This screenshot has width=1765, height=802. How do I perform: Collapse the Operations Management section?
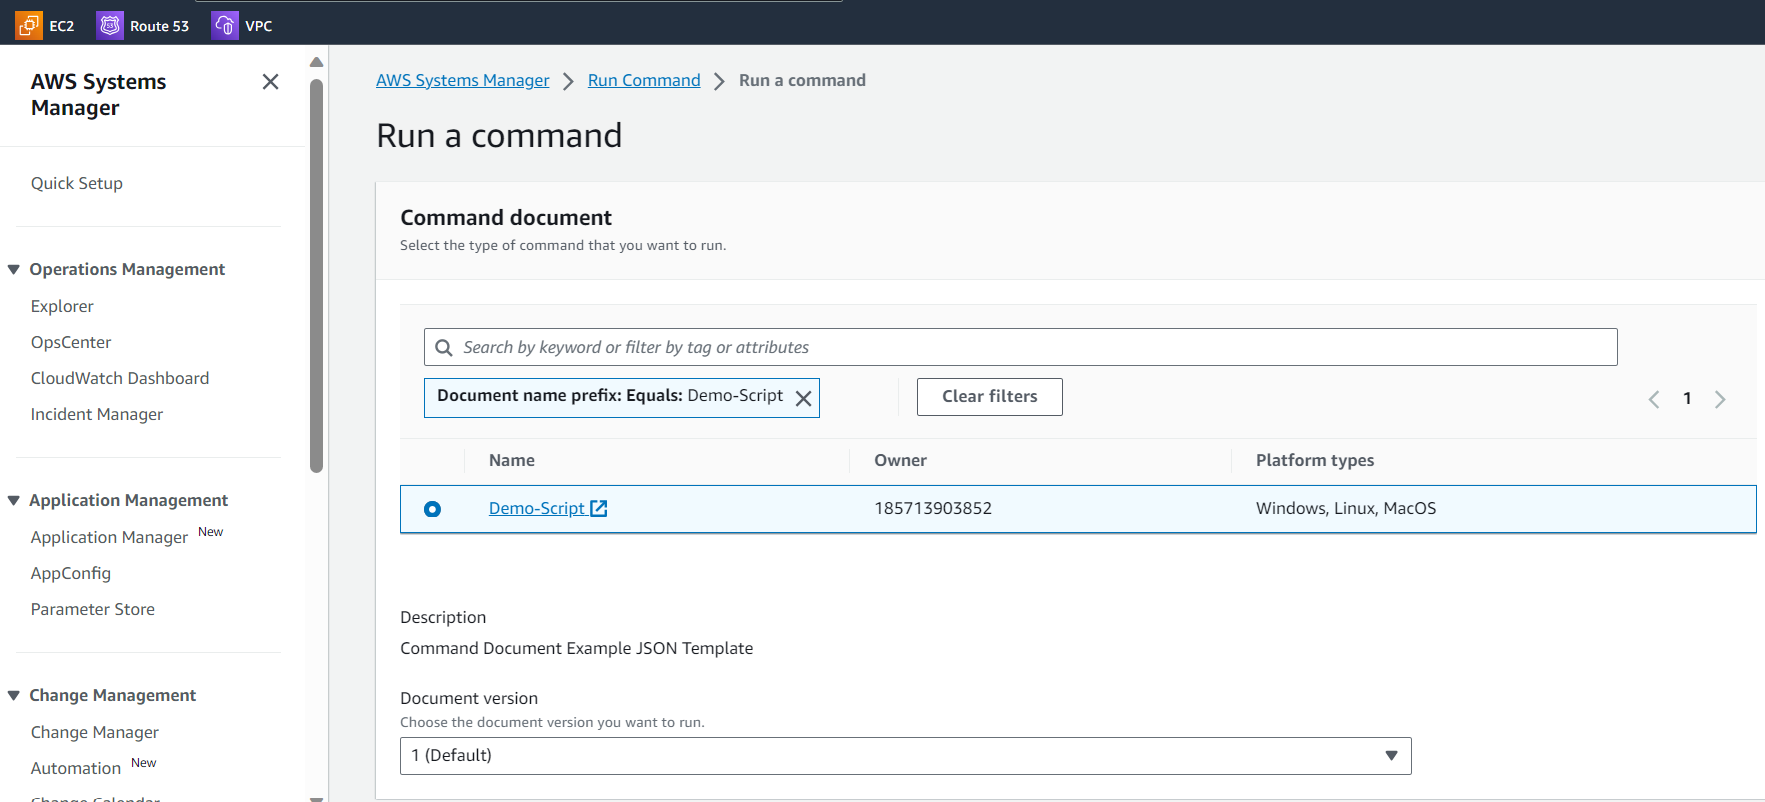14,270
